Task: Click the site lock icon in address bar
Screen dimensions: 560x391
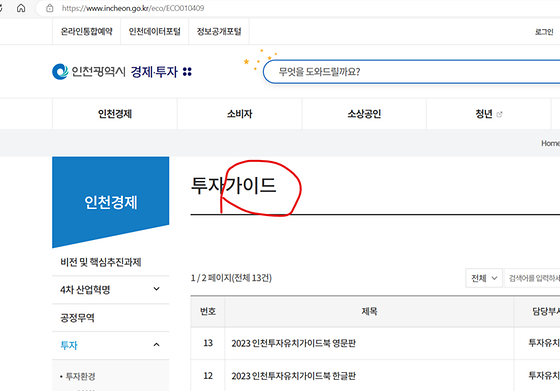Action: (50, 8)
